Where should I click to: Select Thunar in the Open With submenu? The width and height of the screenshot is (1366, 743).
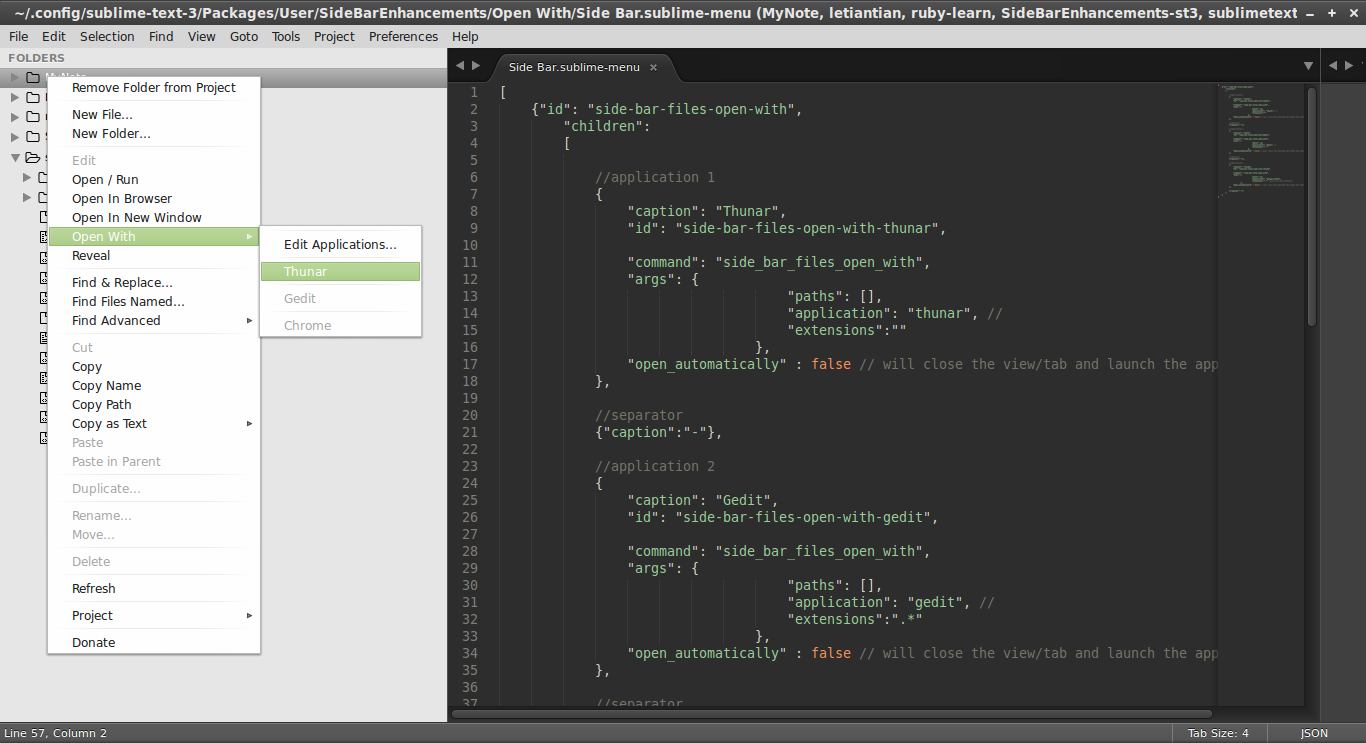coord(340,272)
